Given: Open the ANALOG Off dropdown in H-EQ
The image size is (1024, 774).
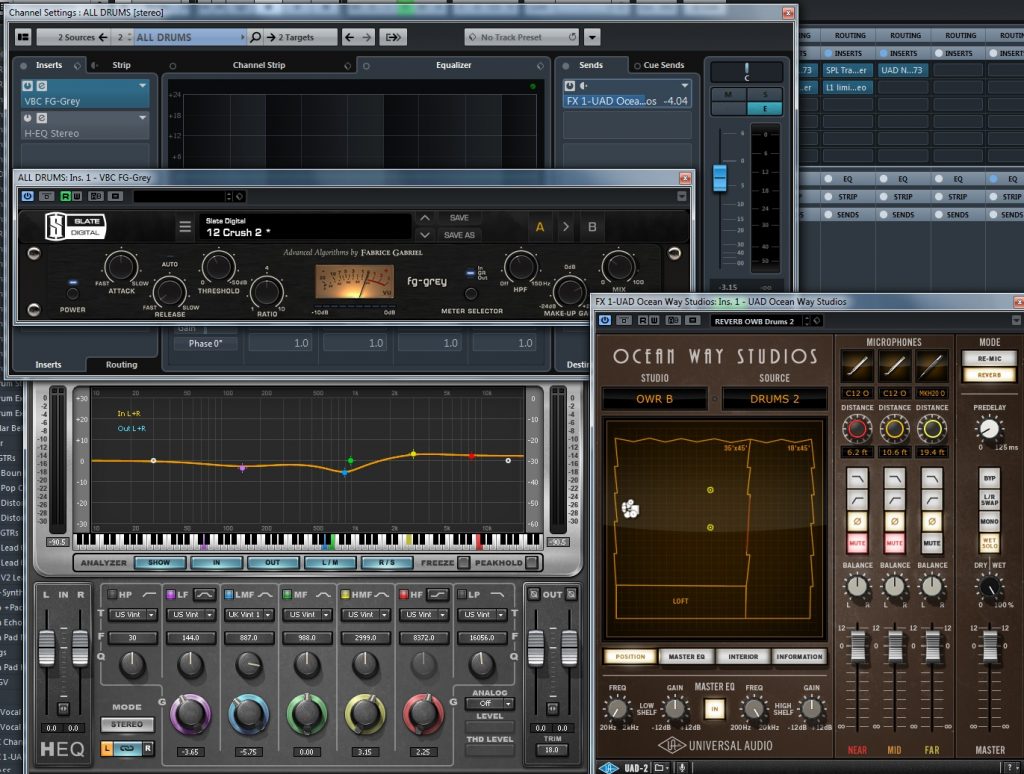Looking at the screenshot, I should point(489,703).
